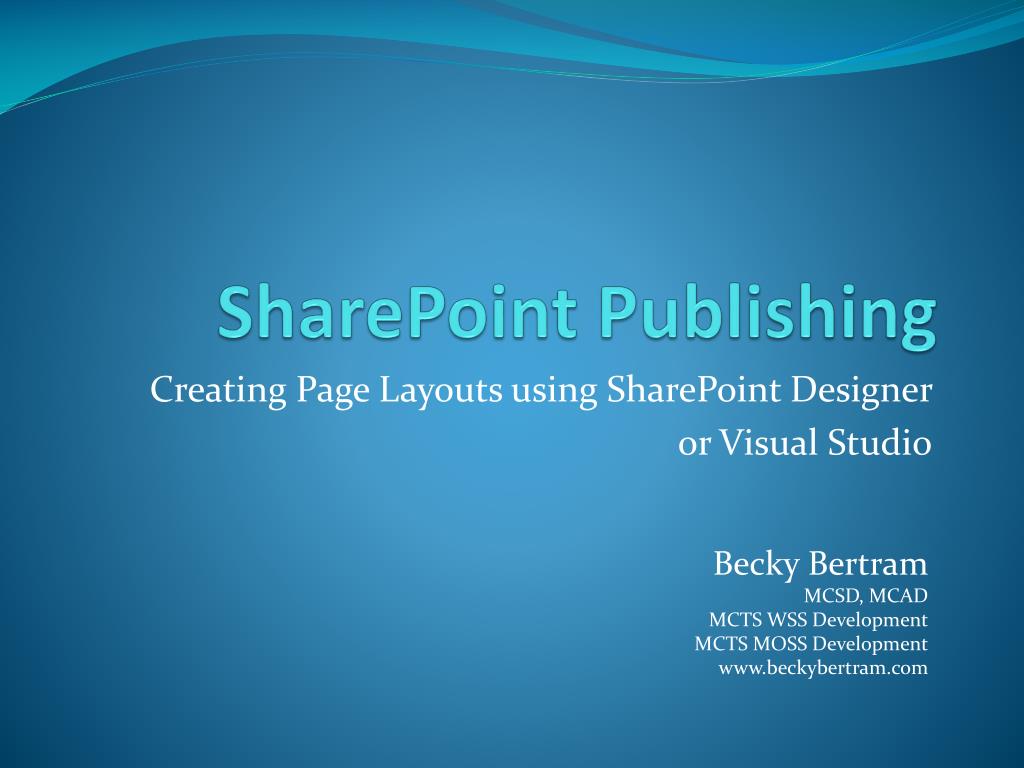The width and height of the screenshot is (1024, 768).
Task: Select the presenter name Becky Bertram
Action: click(820, 564)
